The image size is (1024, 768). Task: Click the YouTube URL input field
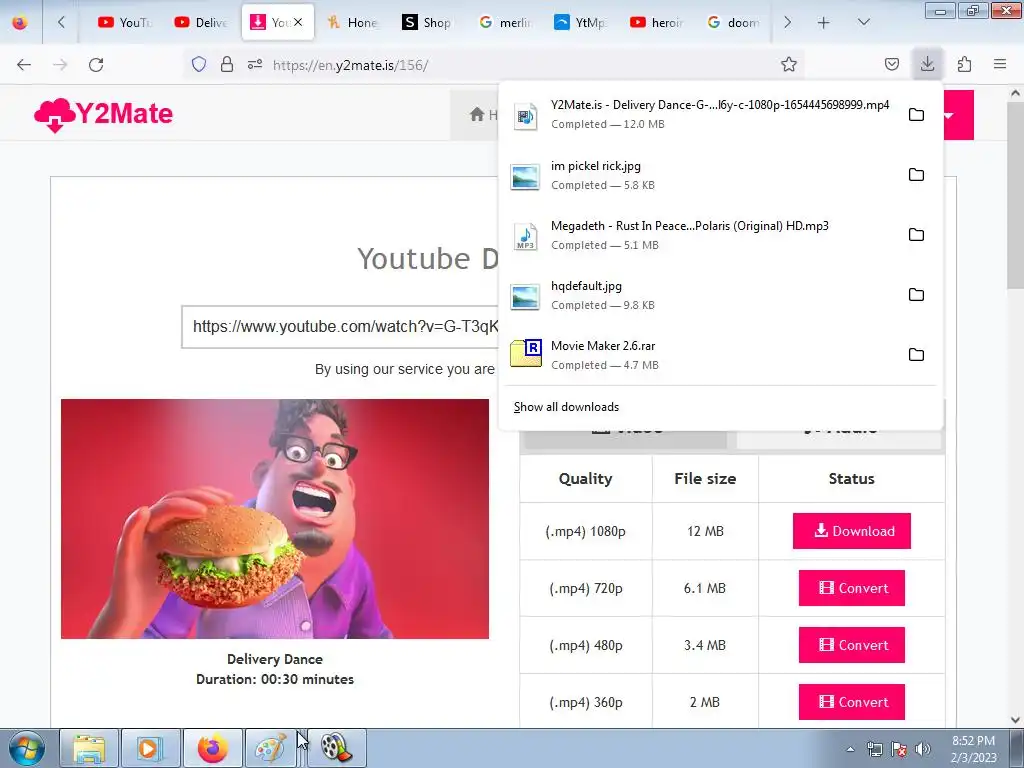point(340,327)
